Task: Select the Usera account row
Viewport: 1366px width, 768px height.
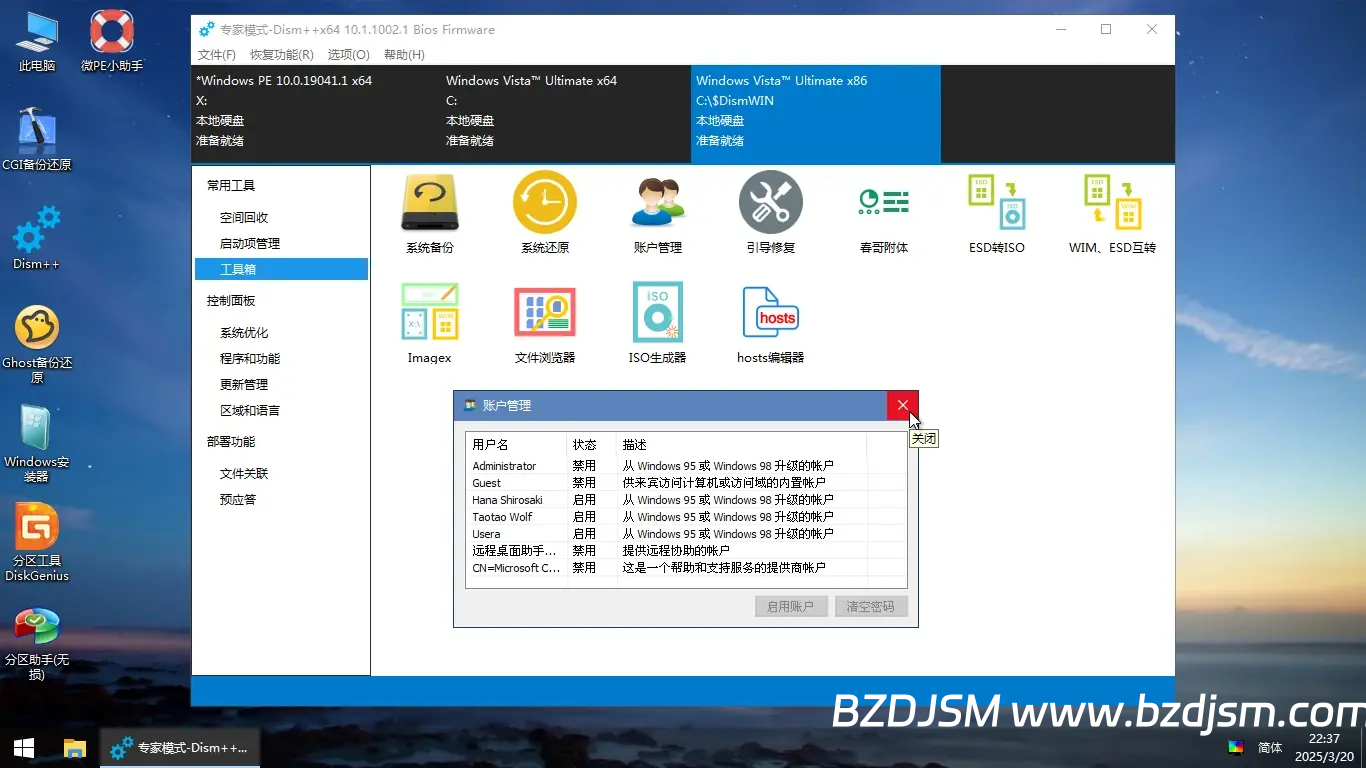Action: tap(686, 534)
